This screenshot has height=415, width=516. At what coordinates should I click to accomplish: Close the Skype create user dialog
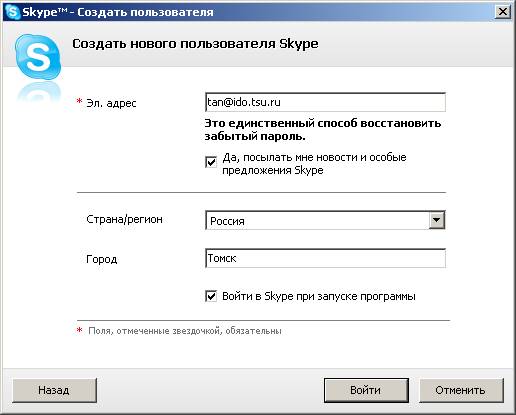point(502,12)
